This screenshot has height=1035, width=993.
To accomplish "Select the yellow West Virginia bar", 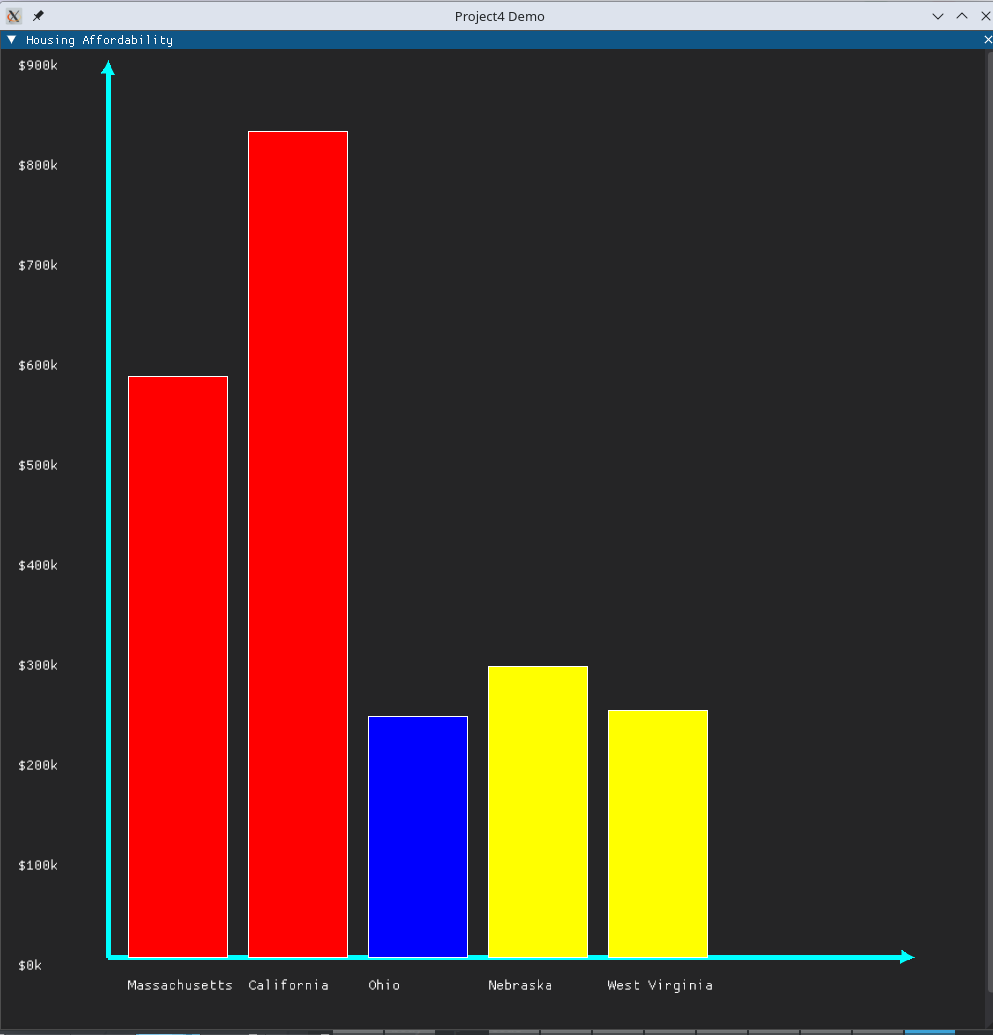I will click(658, 833).
